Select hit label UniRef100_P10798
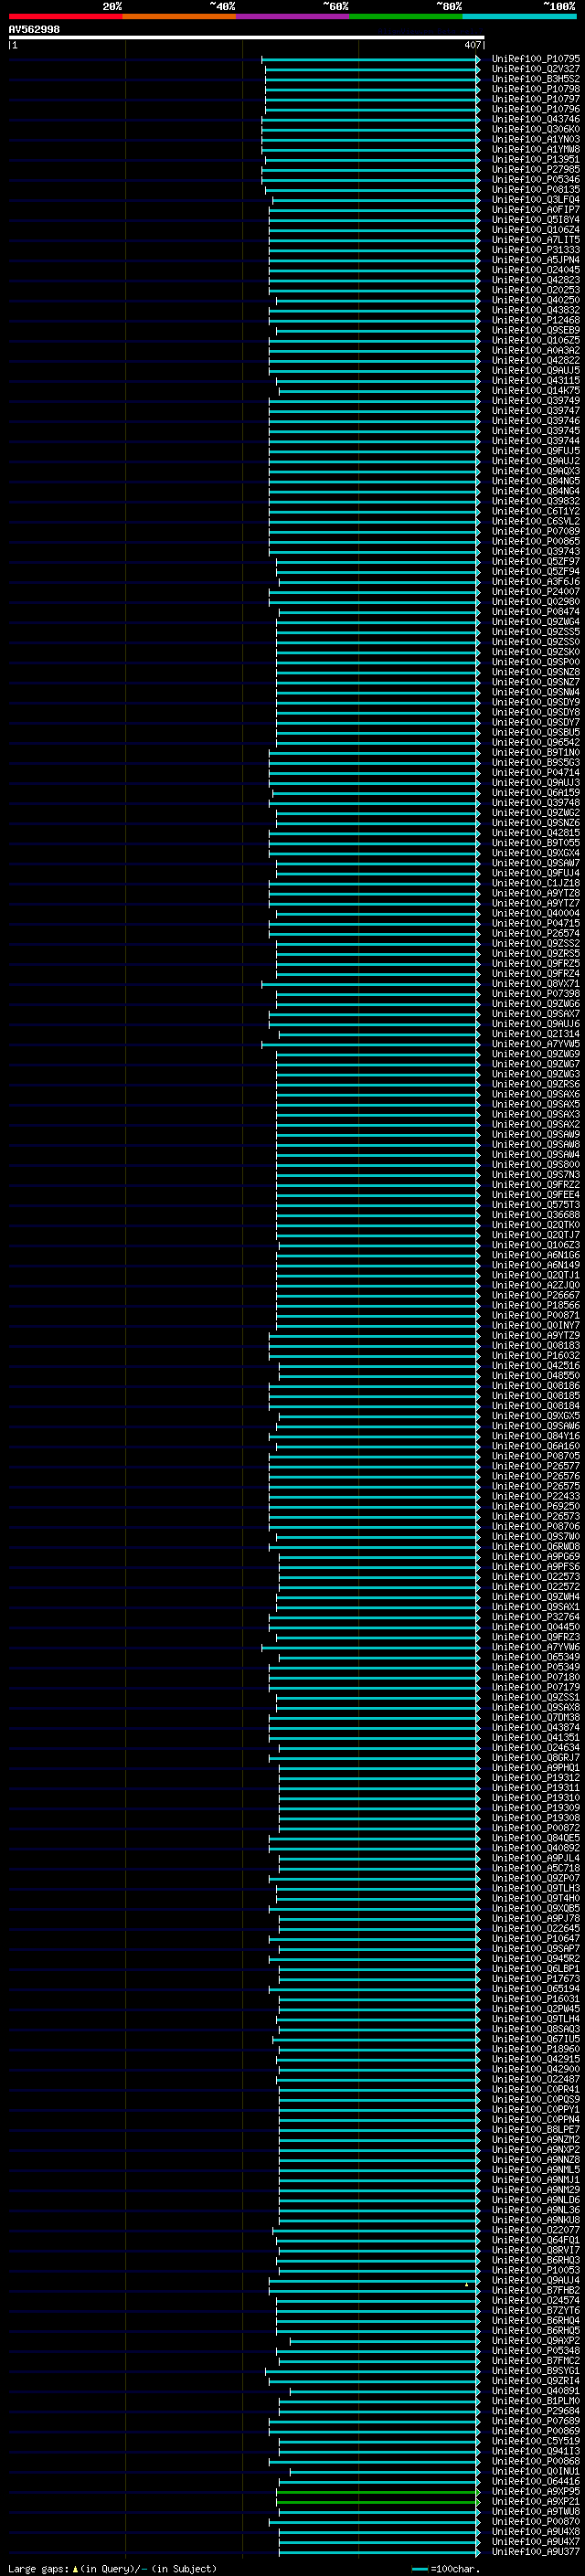585x2576 pixels. (x=536, y=89)
